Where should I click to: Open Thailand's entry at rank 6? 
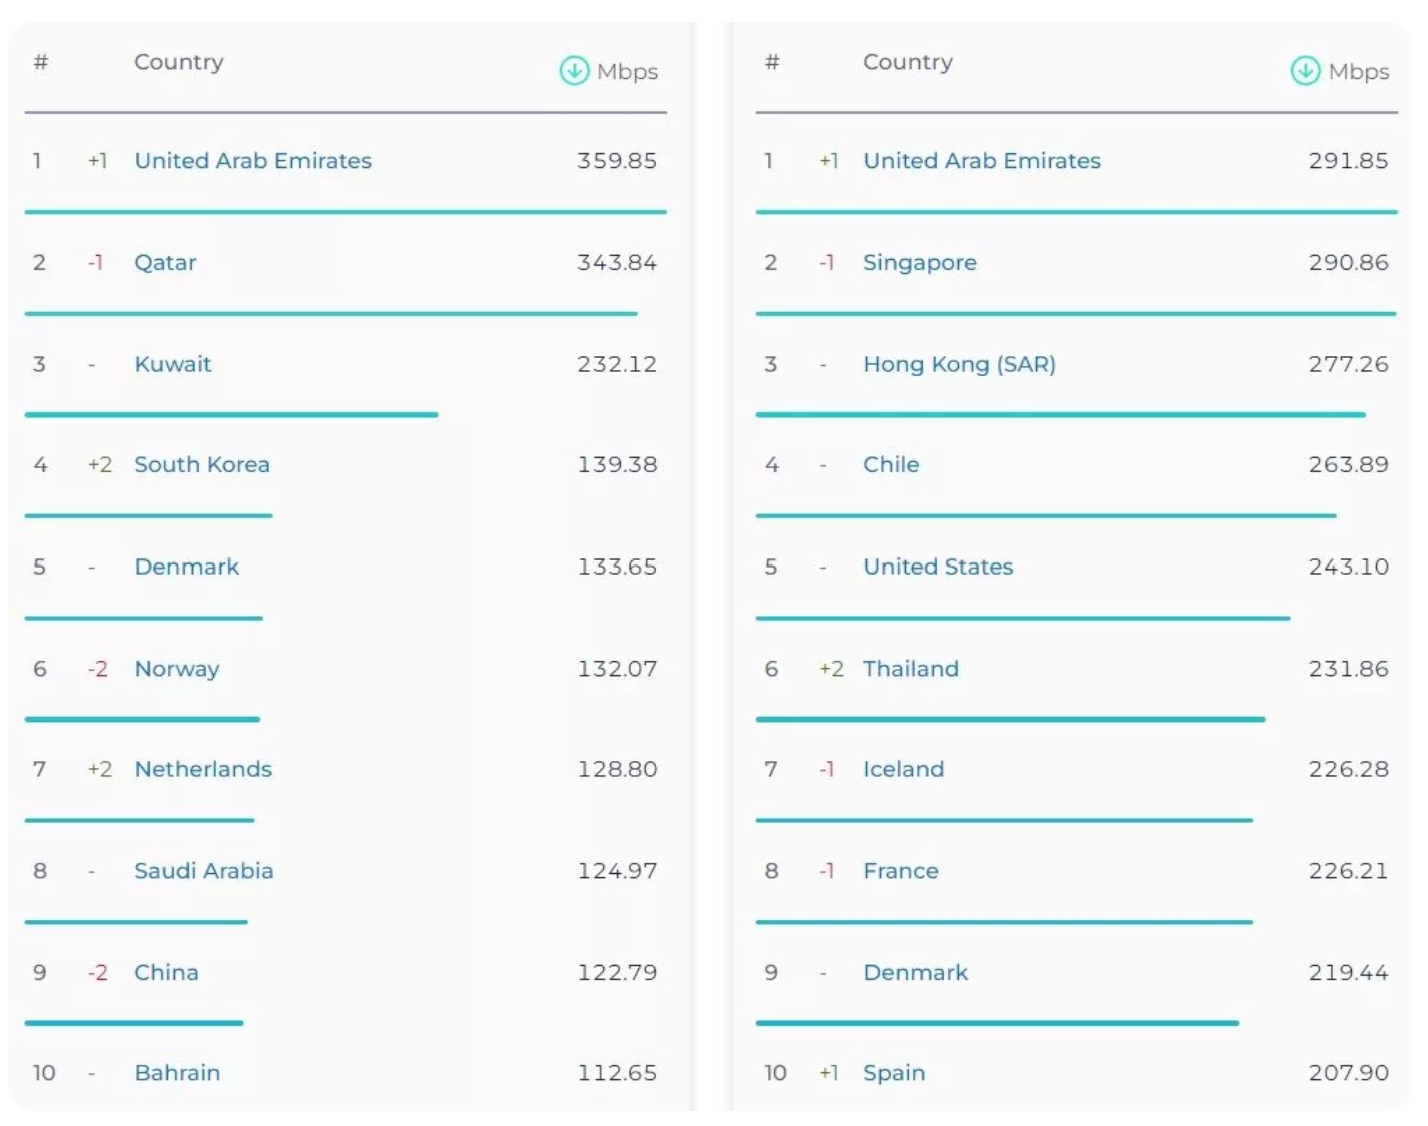[909, 668]
